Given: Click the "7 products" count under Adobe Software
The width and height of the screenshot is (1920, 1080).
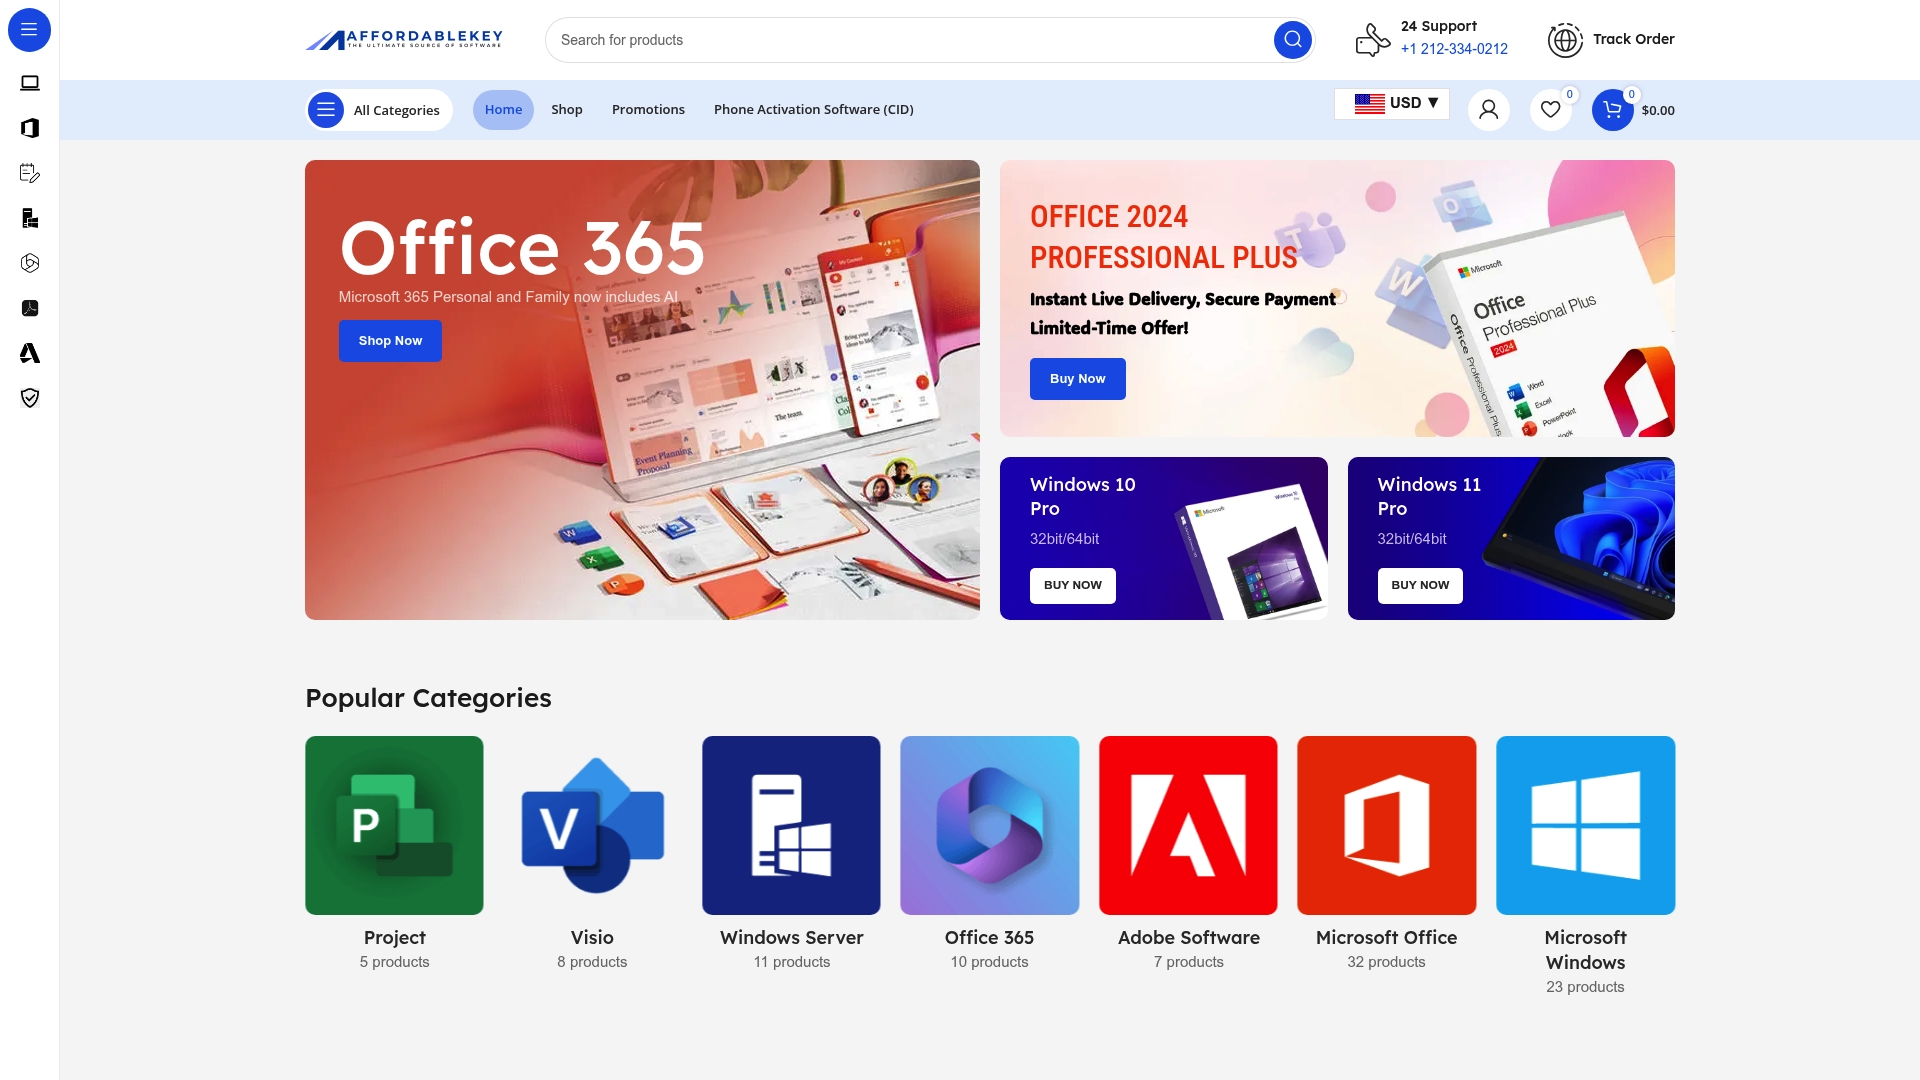Looking at the screenshot, I should (x=1188, y=962).
